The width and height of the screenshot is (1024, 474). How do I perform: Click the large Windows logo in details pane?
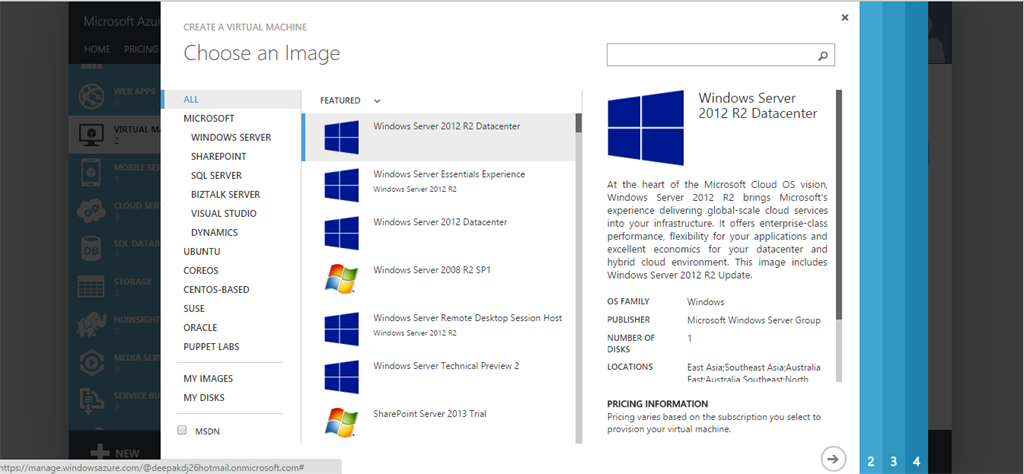645,128
